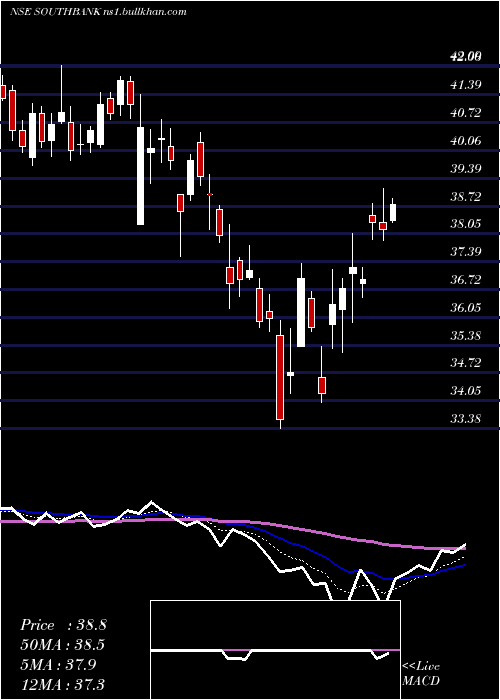Click the '12MA : 37.3' readout
The image size is (500, 700).
pyautogui.click(x=63, y=684)
